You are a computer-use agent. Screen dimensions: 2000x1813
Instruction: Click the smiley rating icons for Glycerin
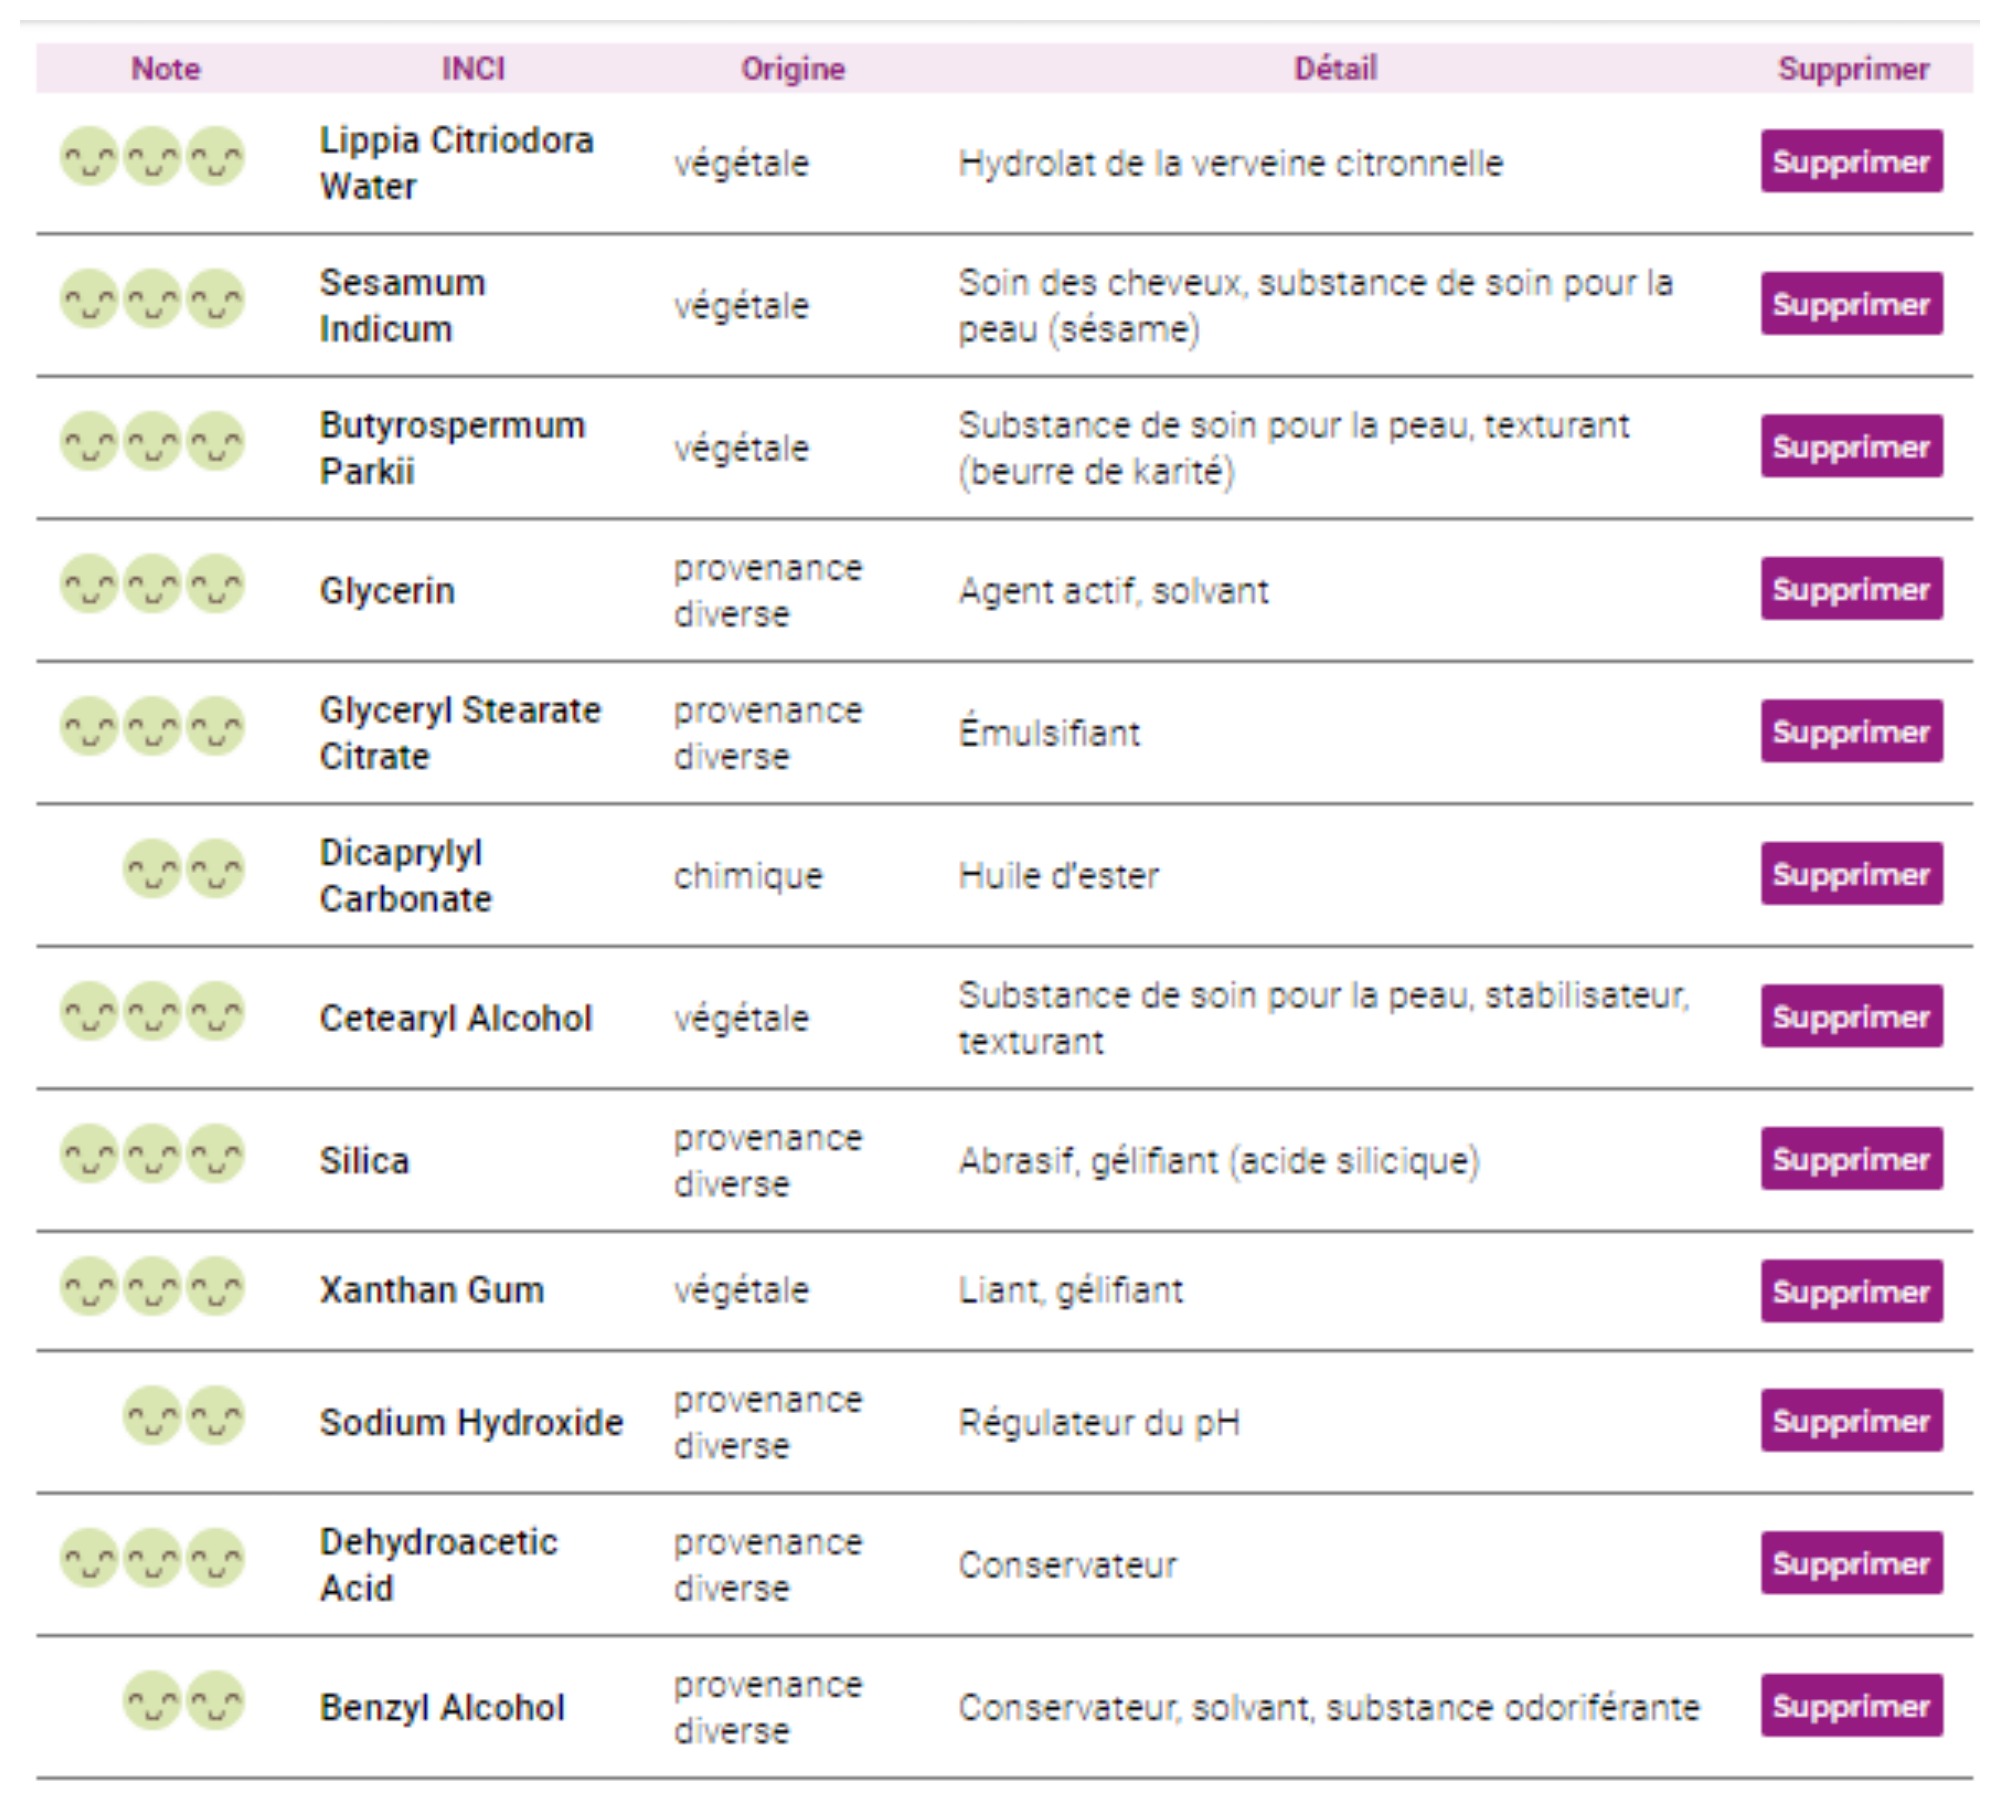[152, 585]
